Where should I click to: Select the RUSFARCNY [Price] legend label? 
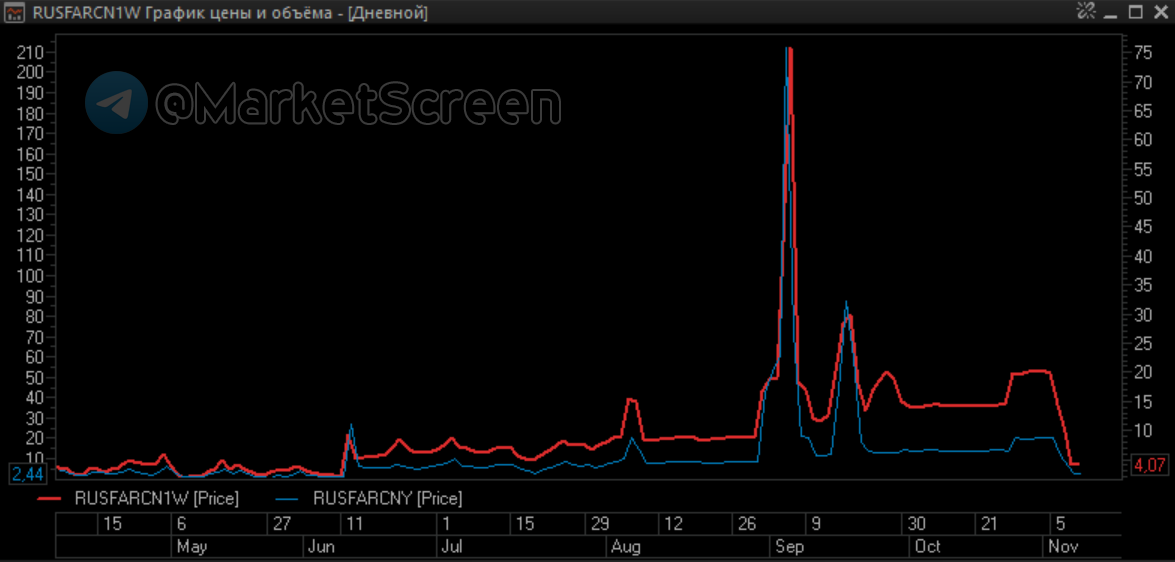[387, 498]
